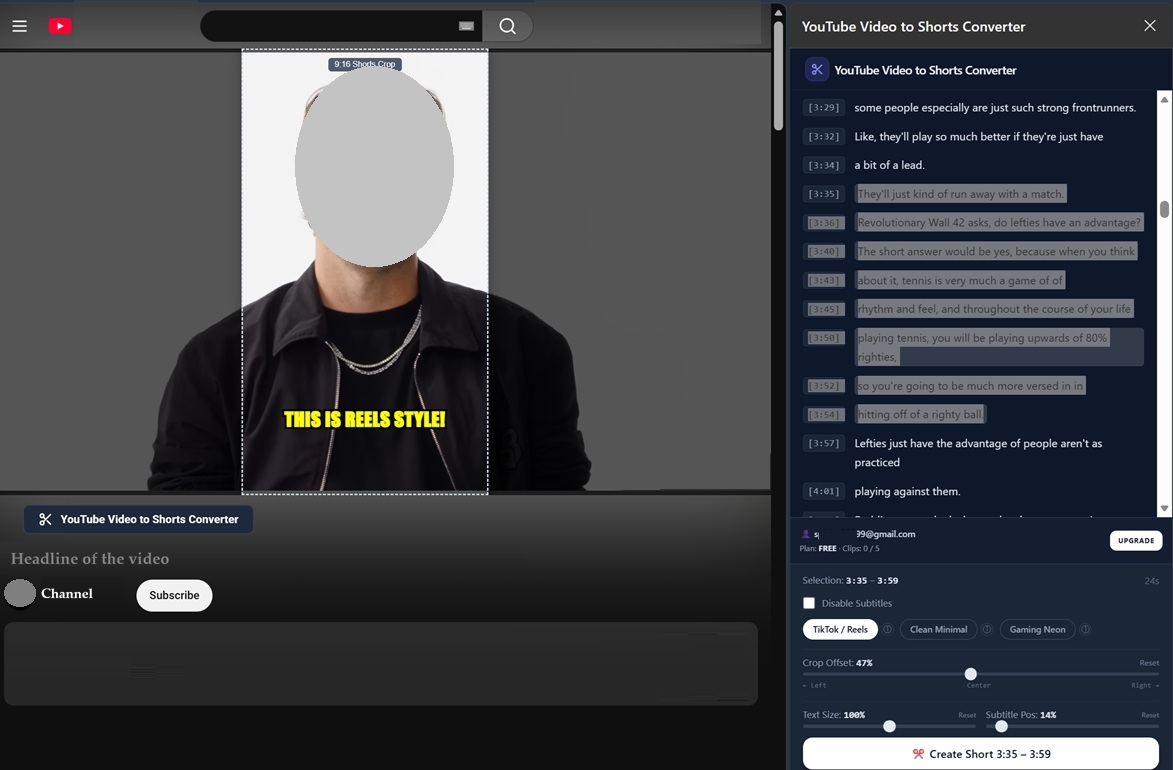Click the 'THIS IS REELS STYLE!' subtitle preview
Image resolution: width=1173 pixels, height=770 pixels.
[364, 420]
